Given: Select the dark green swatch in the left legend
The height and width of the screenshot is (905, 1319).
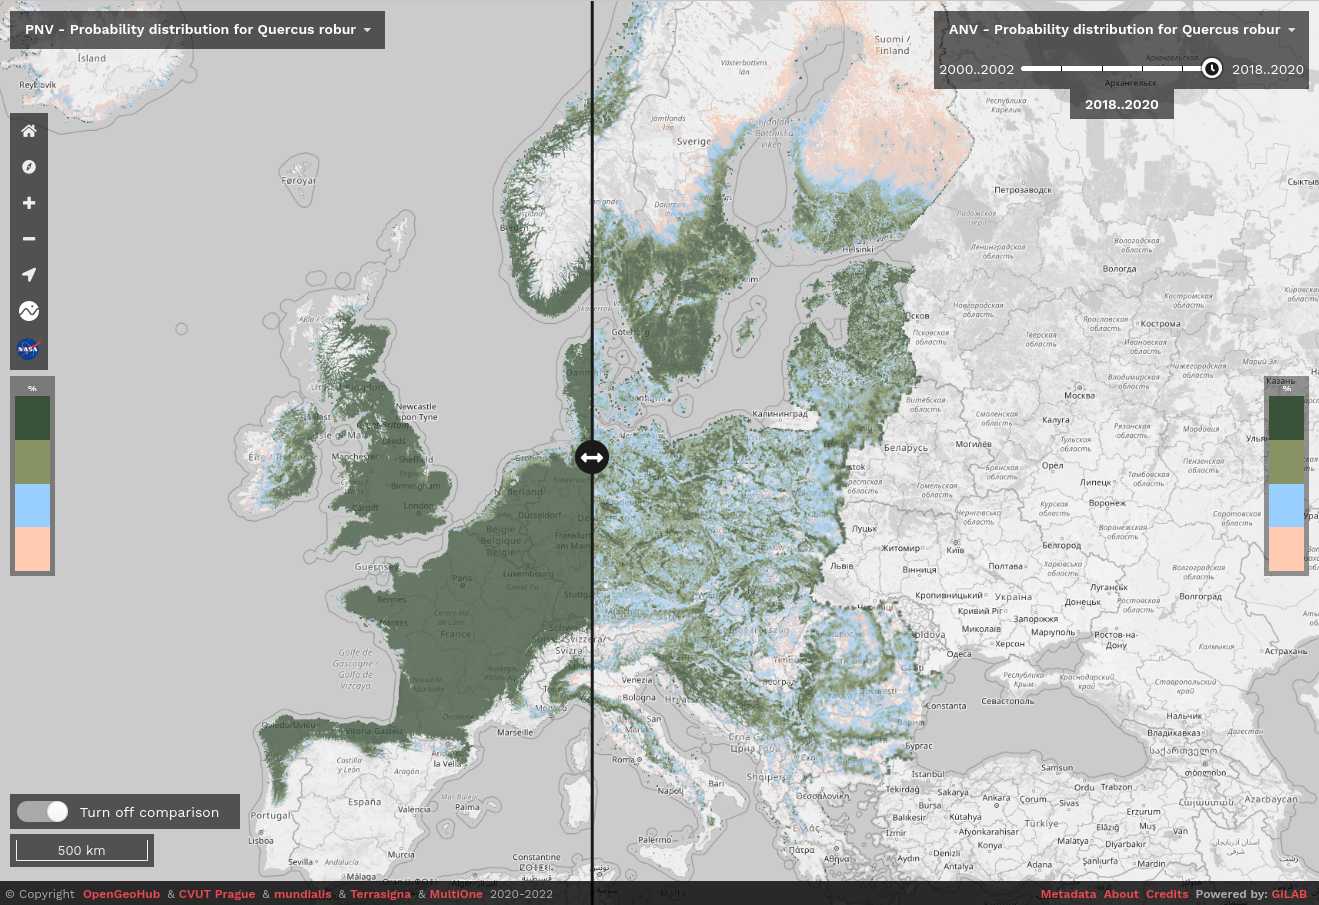Looking at the screenshot, I should pyautogui.click(x=32, y=418).
